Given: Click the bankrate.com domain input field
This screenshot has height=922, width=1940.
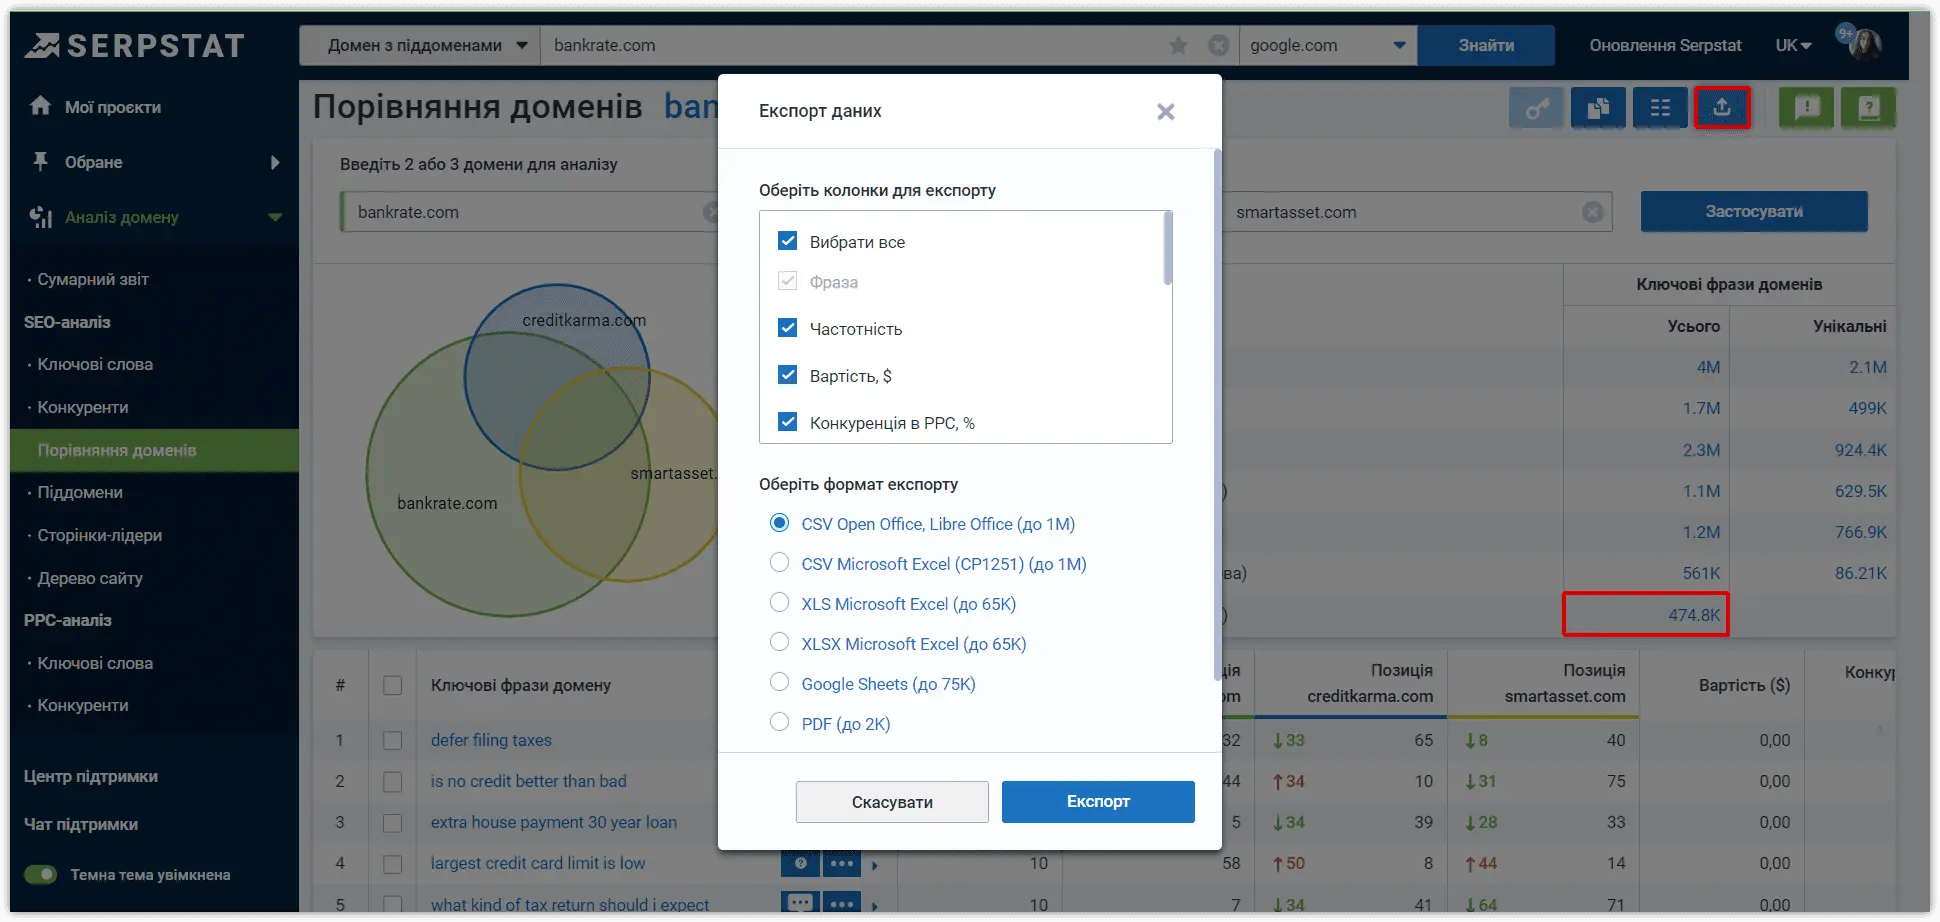Looking at the screenshot, I should point(530,212).
